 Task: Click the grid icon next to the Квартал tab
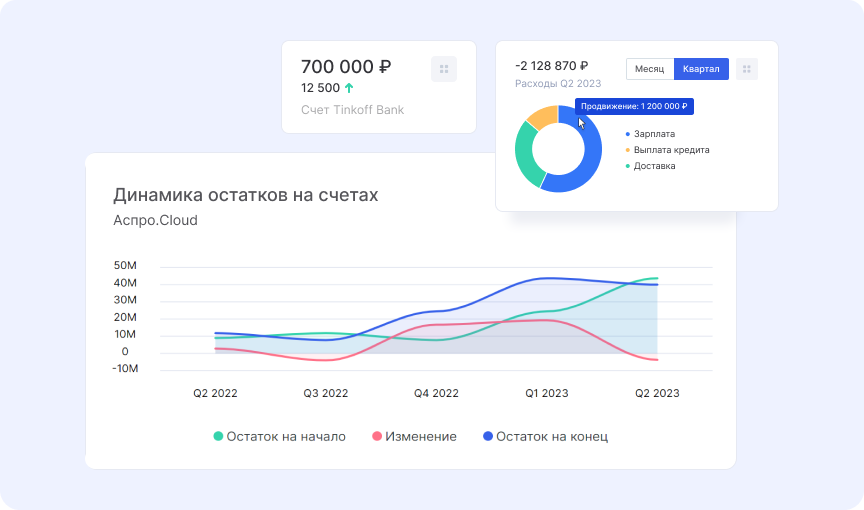pyautogui.click(x=747, y=69)
